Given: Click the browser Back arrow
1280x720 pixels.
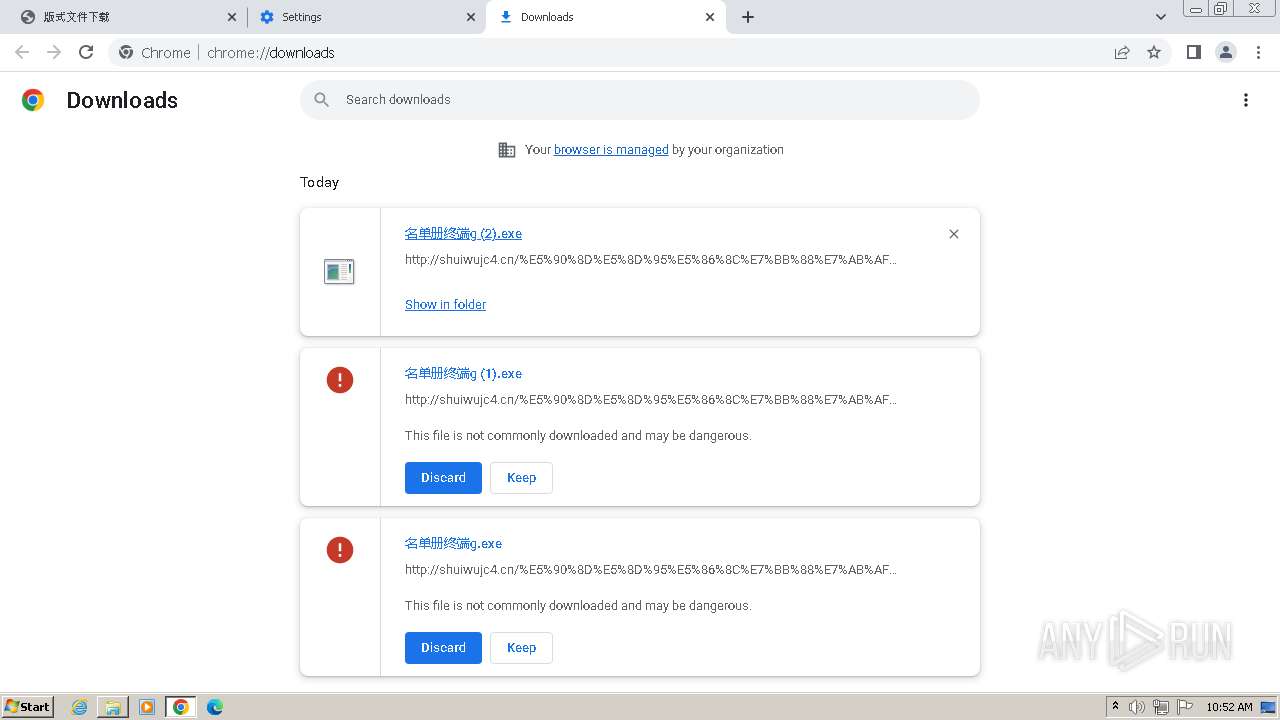Looking at the screenshot, I should pyautogui.click(x=22, y=52).
